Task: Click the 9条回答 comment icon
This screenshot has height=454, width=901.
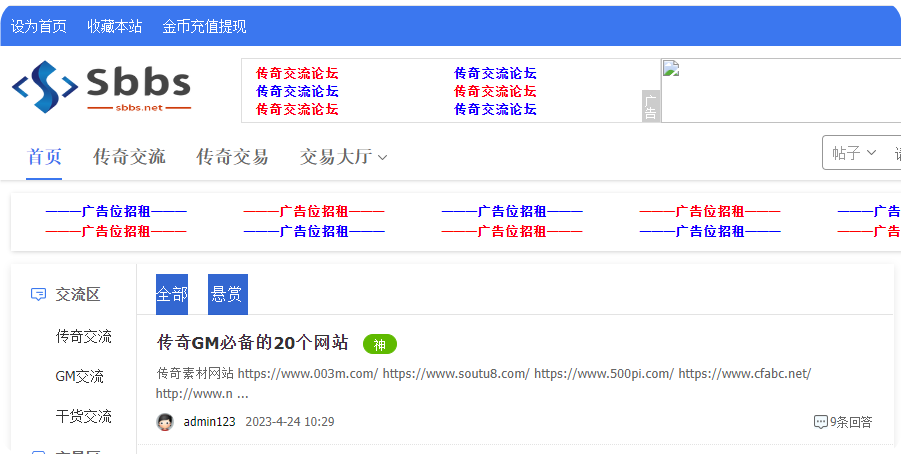Action: pyautogui.click(x=821, y=422)
